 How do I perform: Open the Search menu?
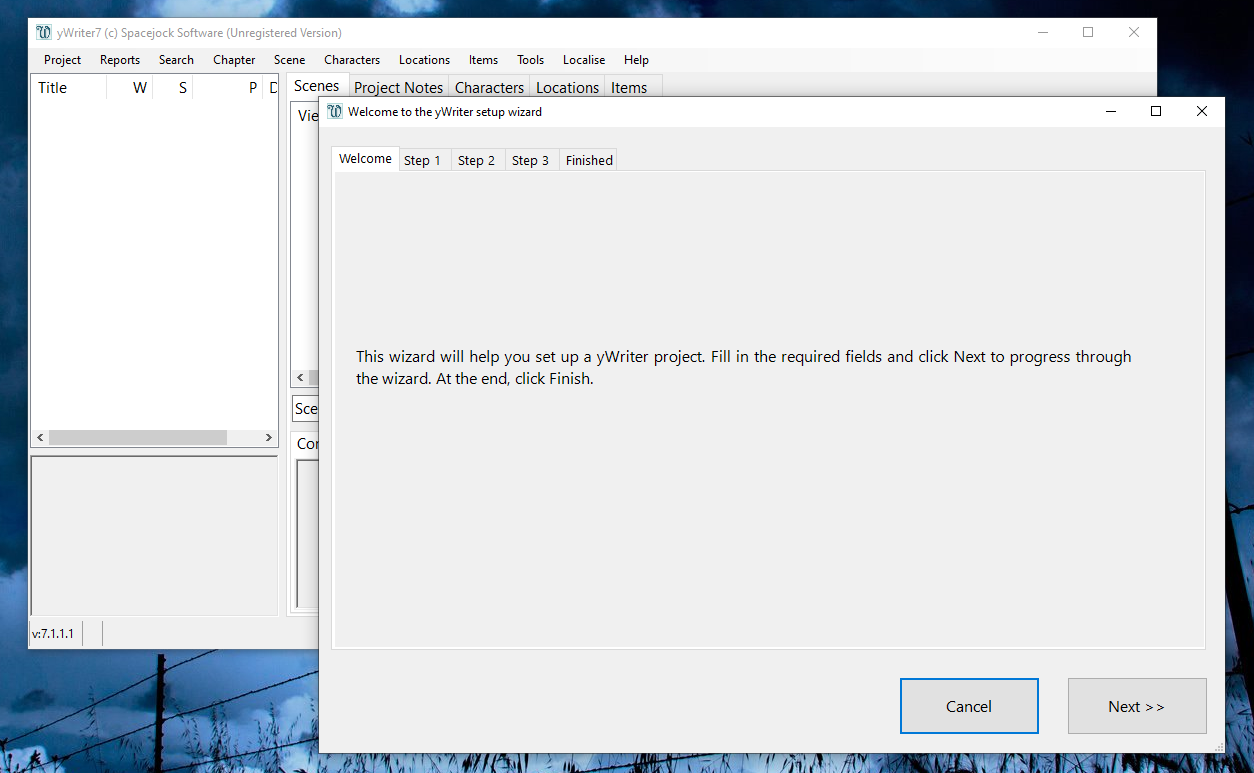click(x=176, y=60)
